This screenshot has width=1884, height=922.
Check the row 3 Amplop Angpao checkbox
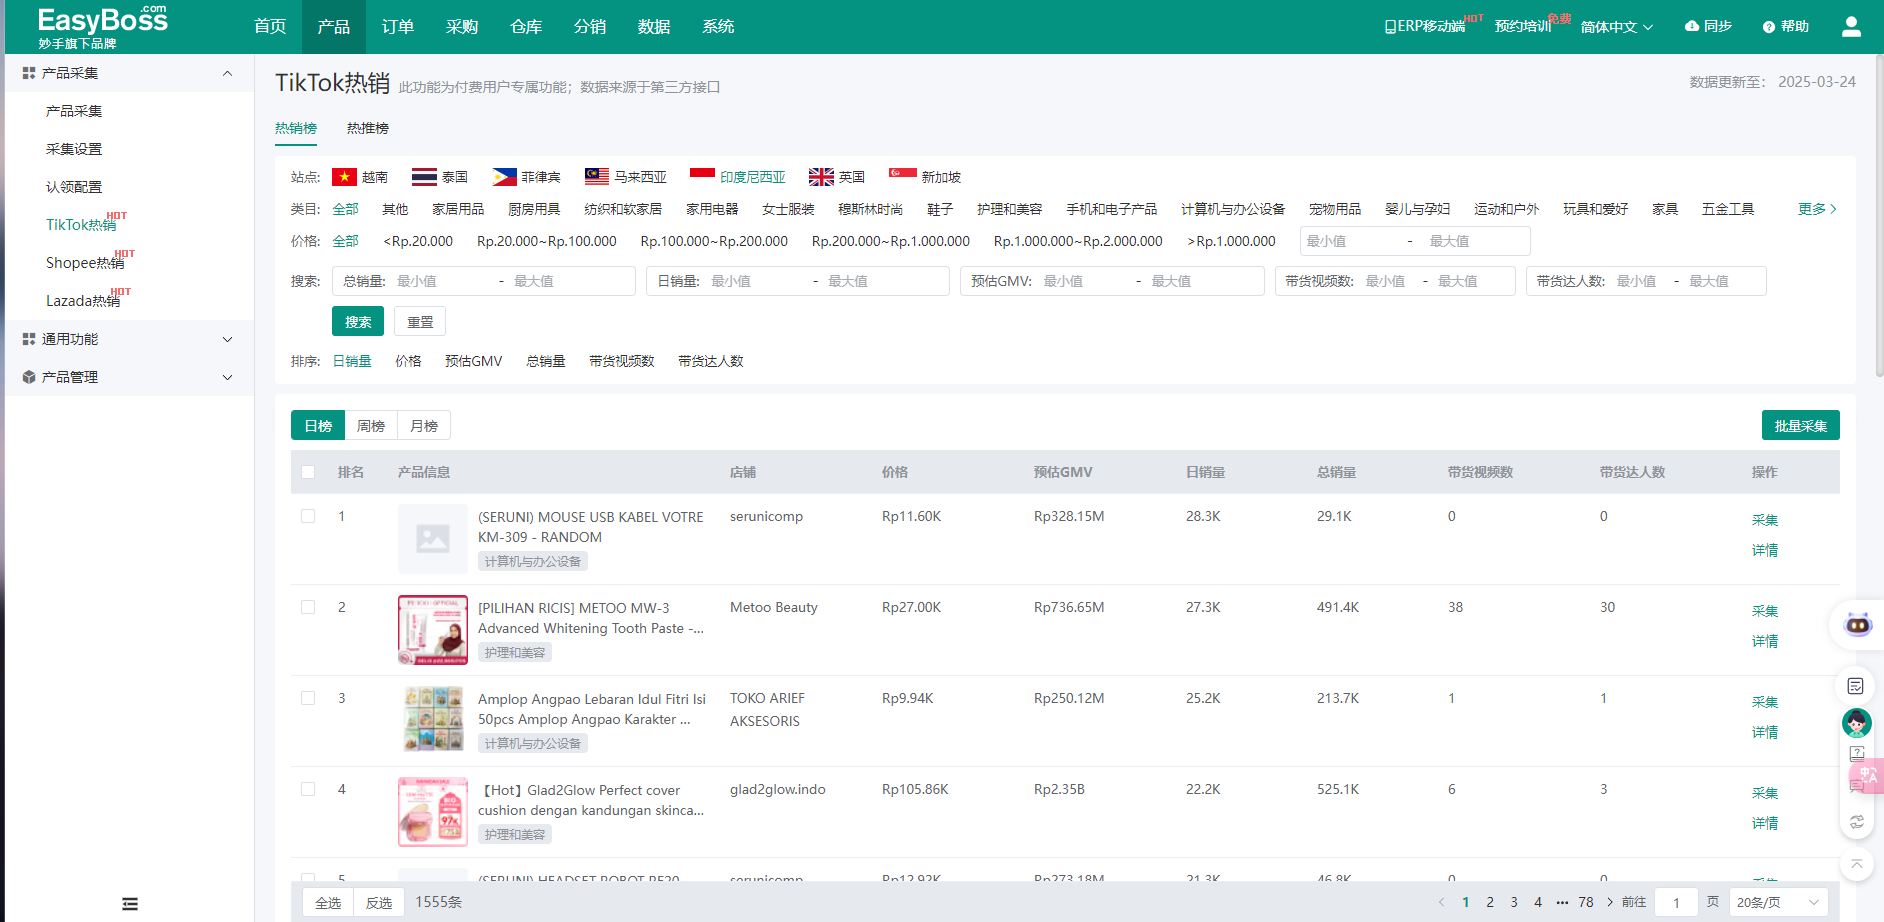point(308,698)
